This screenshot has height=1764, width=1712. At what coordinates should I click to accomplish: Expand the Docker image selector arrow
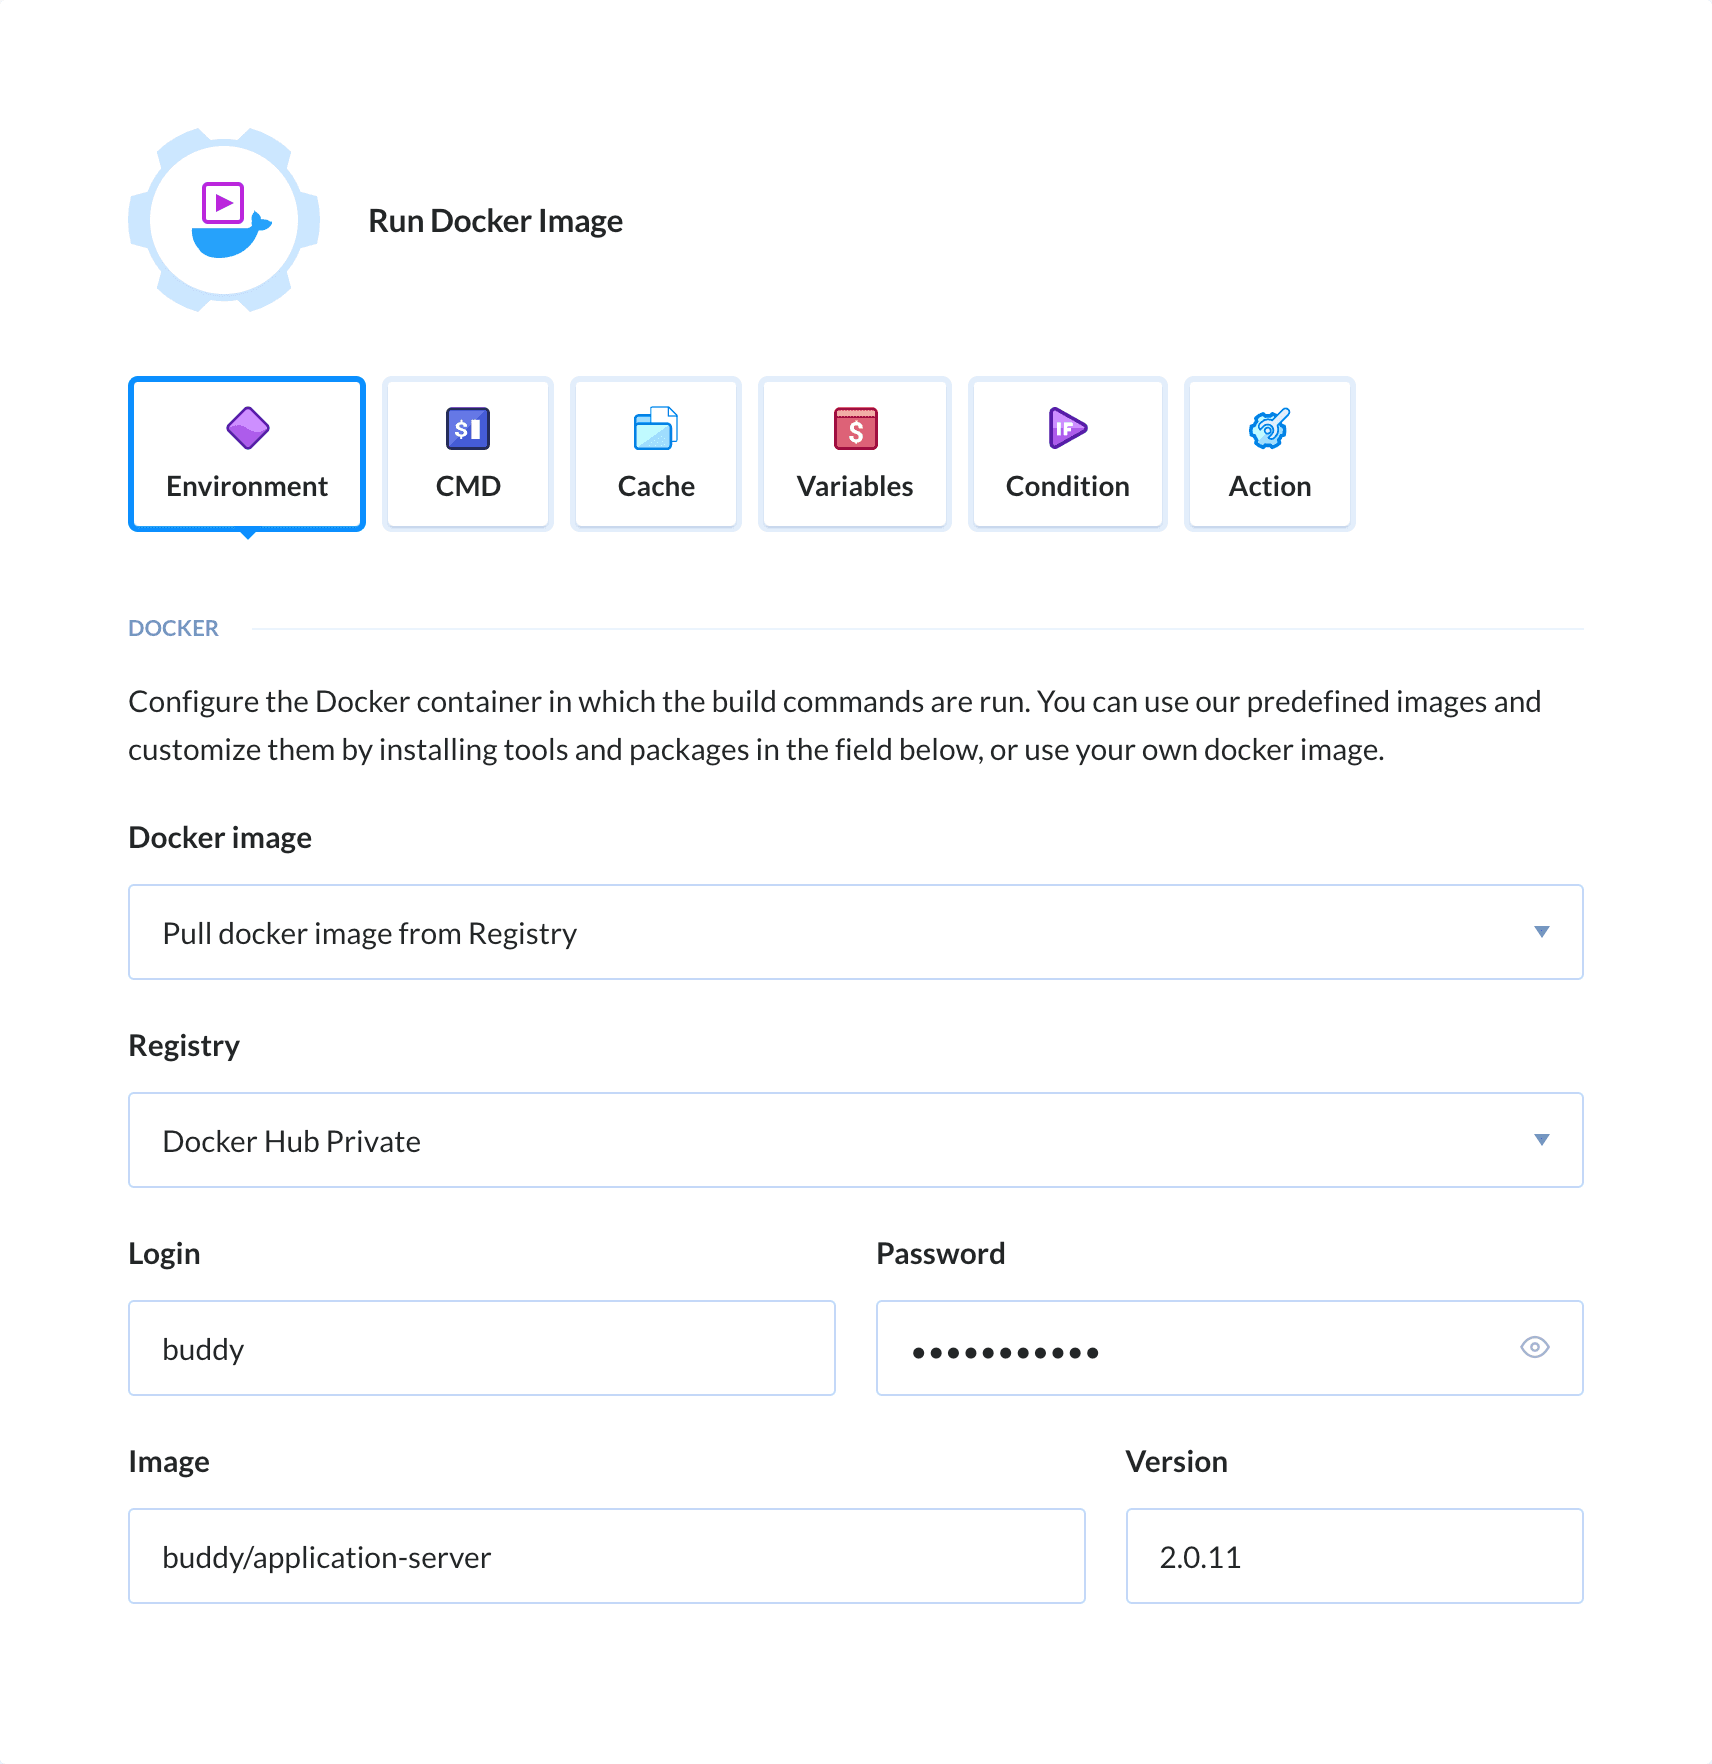pos(1541,932)
